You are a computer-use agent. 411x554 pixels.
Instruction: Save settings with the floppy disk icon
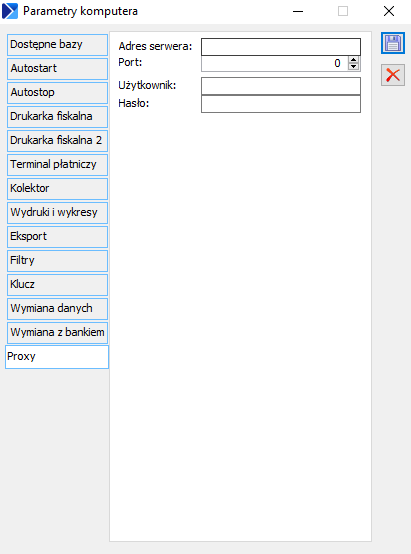pos(393,43)
